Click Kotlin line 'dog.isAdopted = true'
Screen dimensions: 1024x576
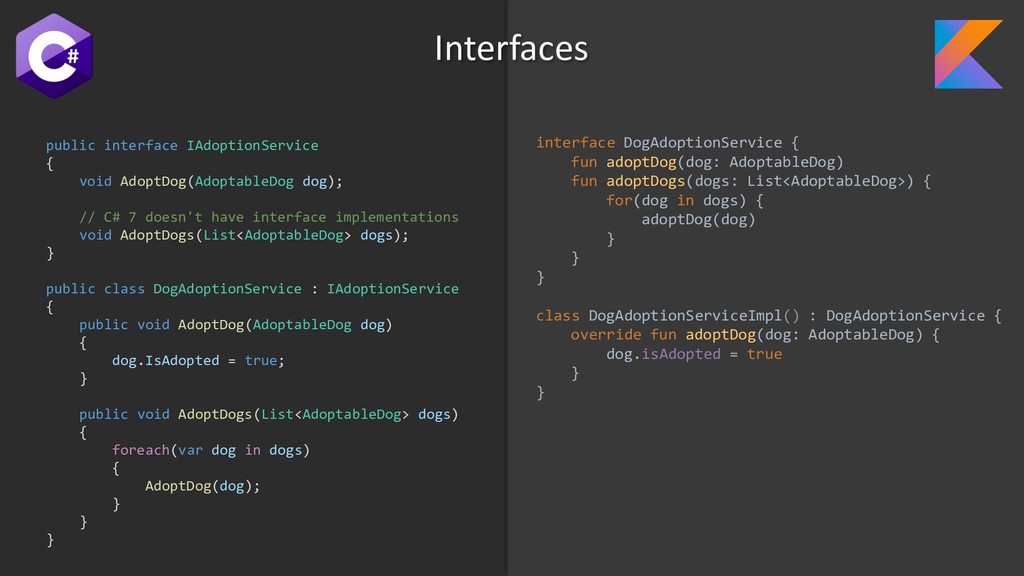pos(694,354)
